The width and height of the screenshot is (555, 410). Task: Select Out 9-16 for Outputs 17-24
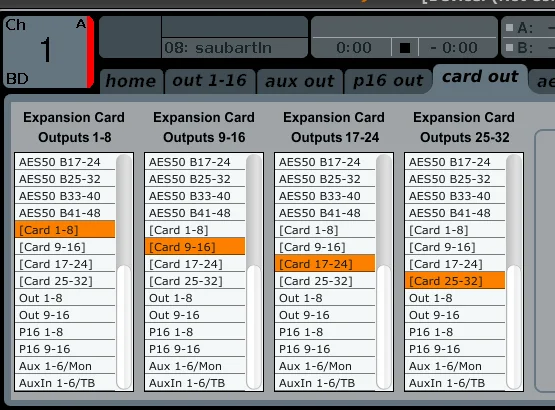click(325, 315)
